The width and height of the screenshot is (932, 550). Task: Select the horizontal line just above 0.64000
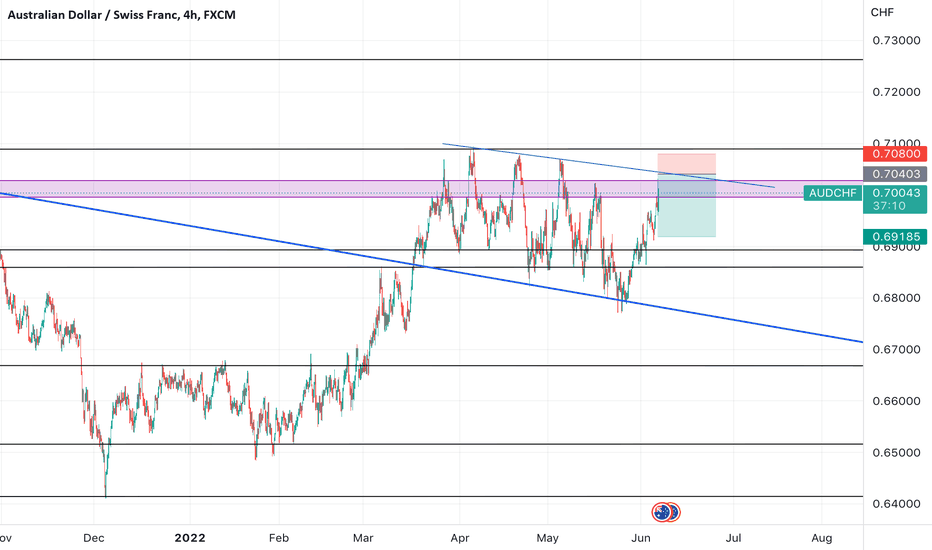point(431,496)
